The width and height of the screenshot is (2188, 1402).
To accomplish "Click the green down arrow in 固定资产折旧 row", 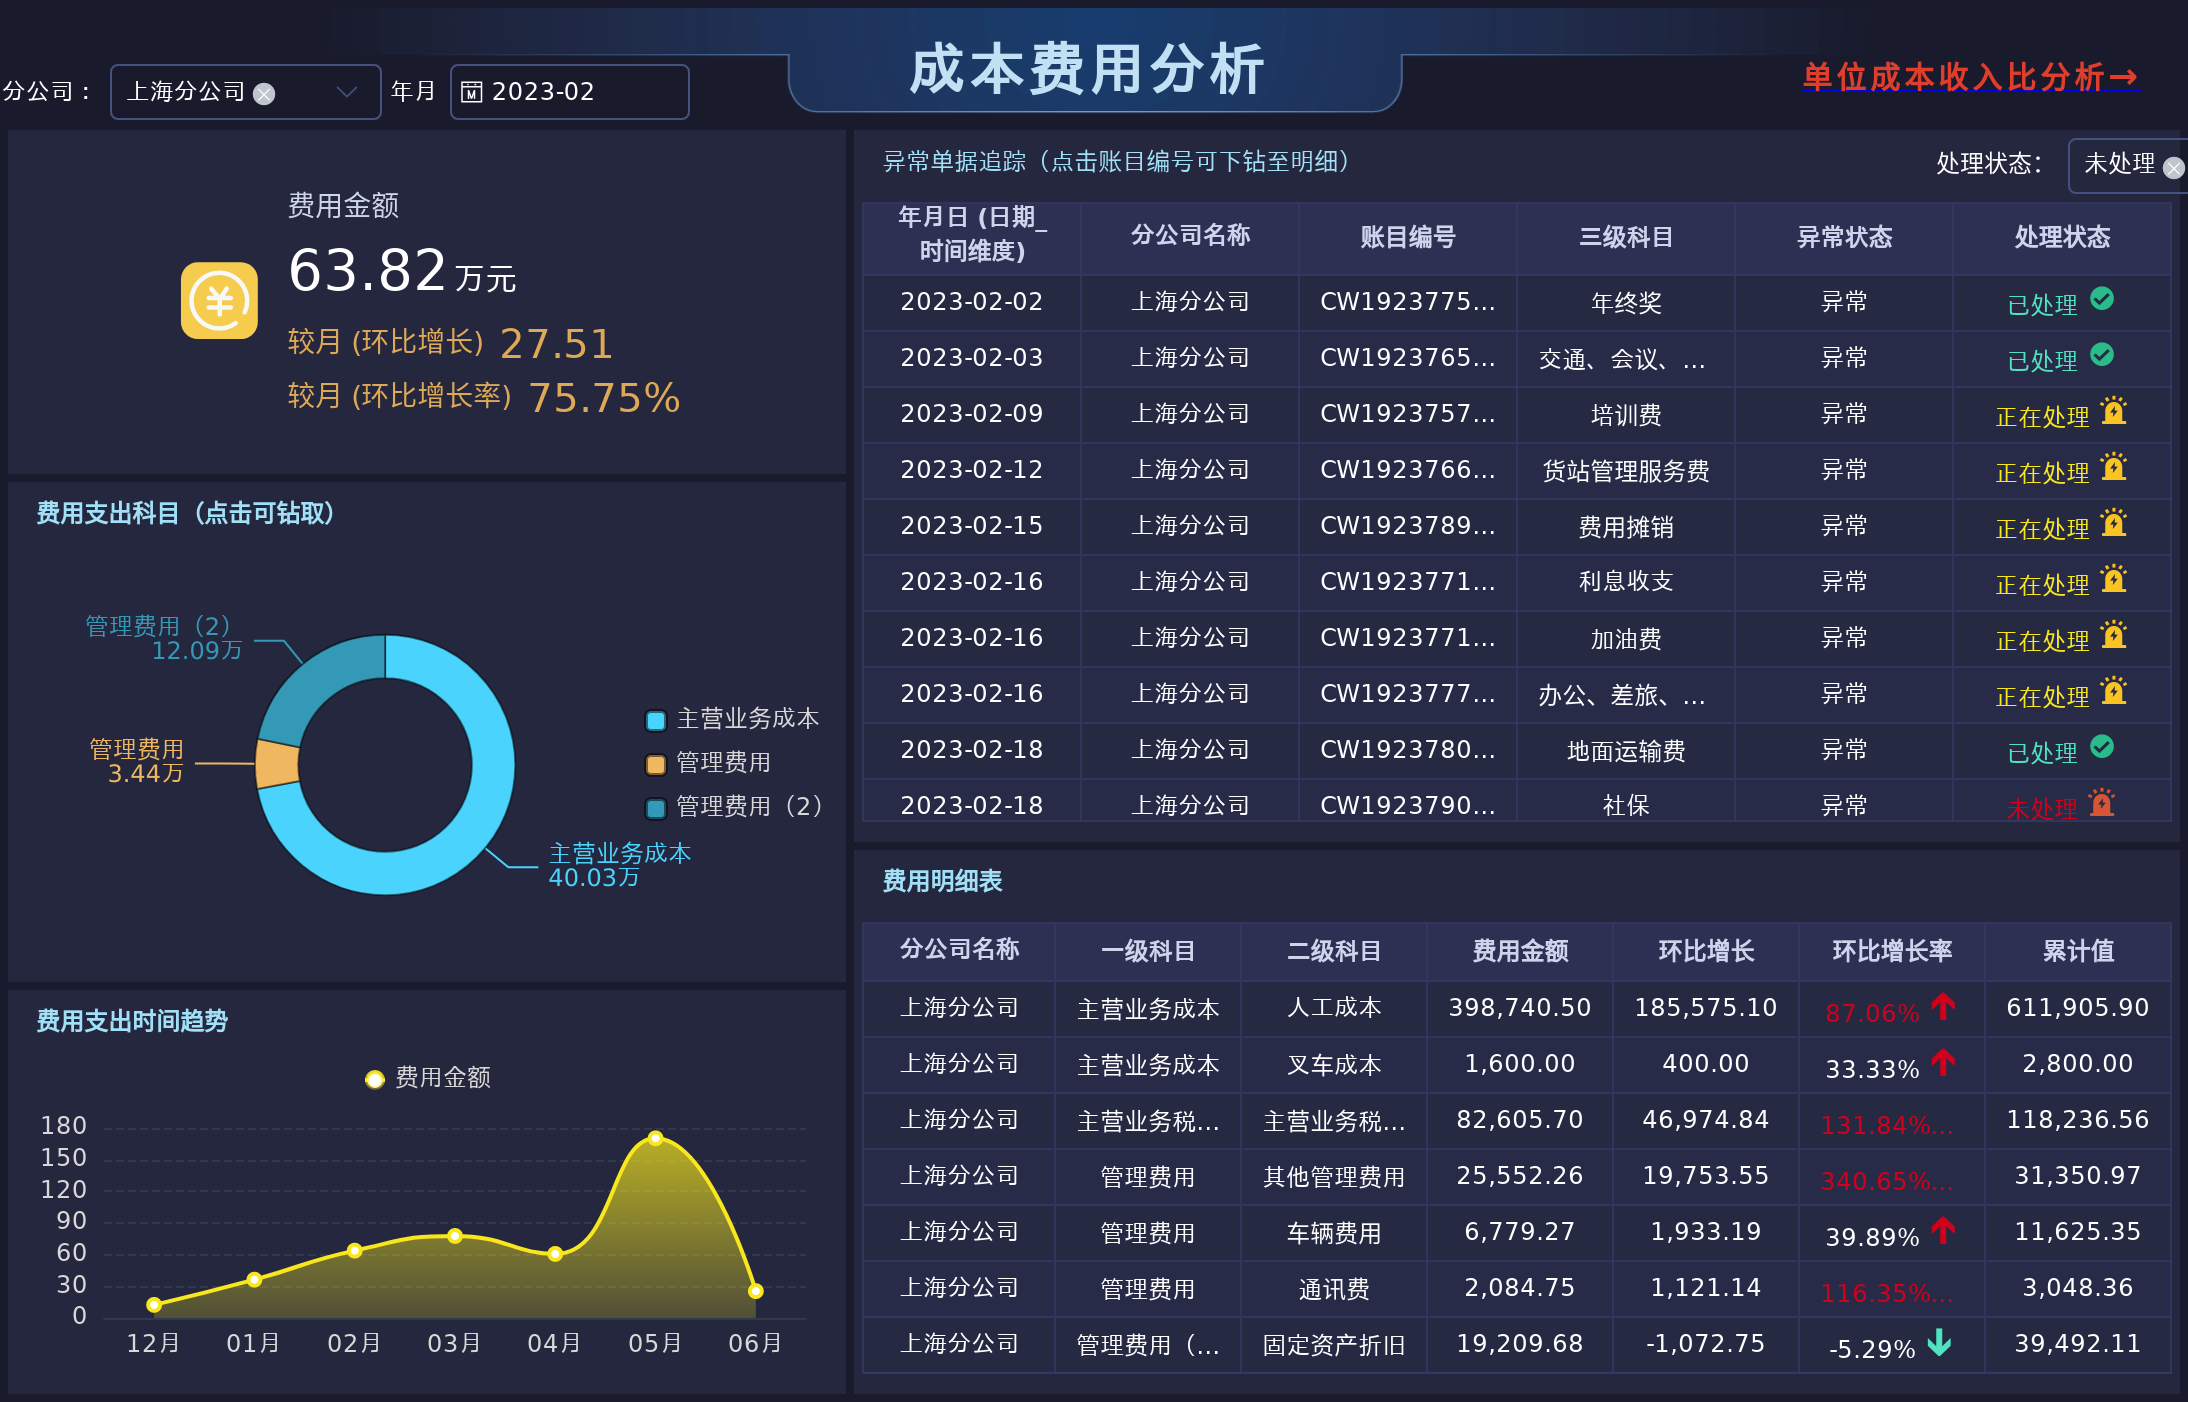I will 1939,1342.
